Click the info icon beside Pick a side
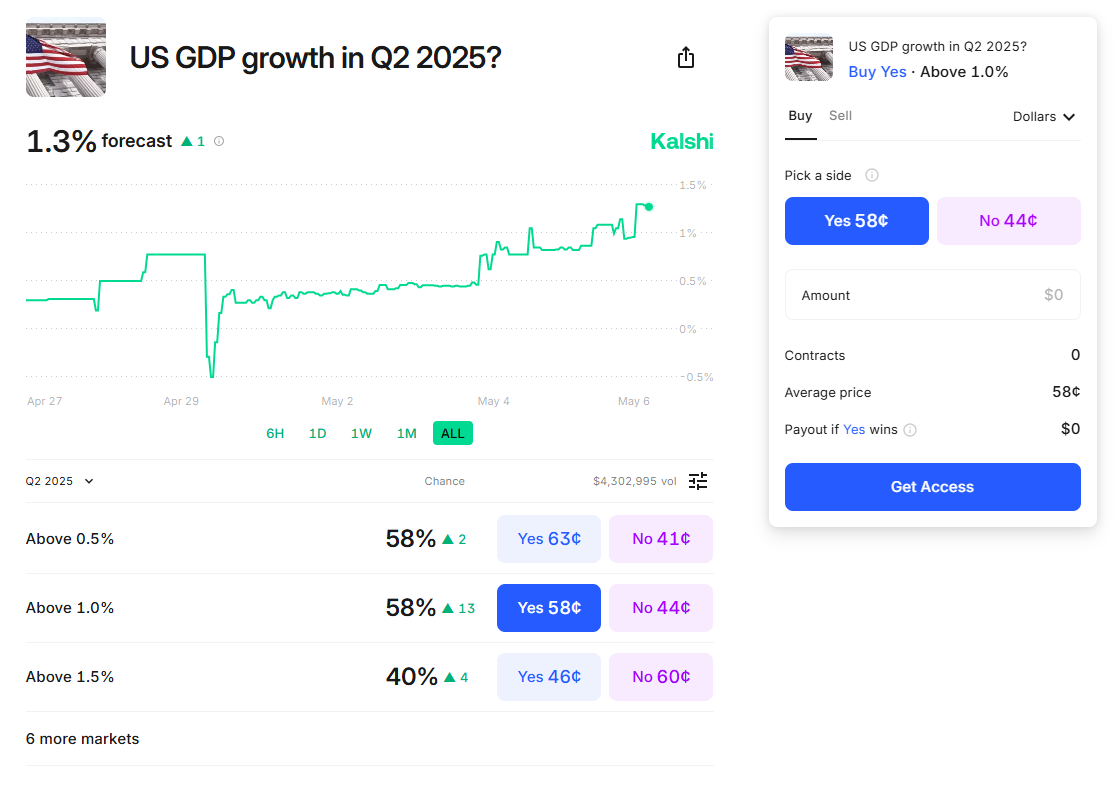 coord(872,175)
